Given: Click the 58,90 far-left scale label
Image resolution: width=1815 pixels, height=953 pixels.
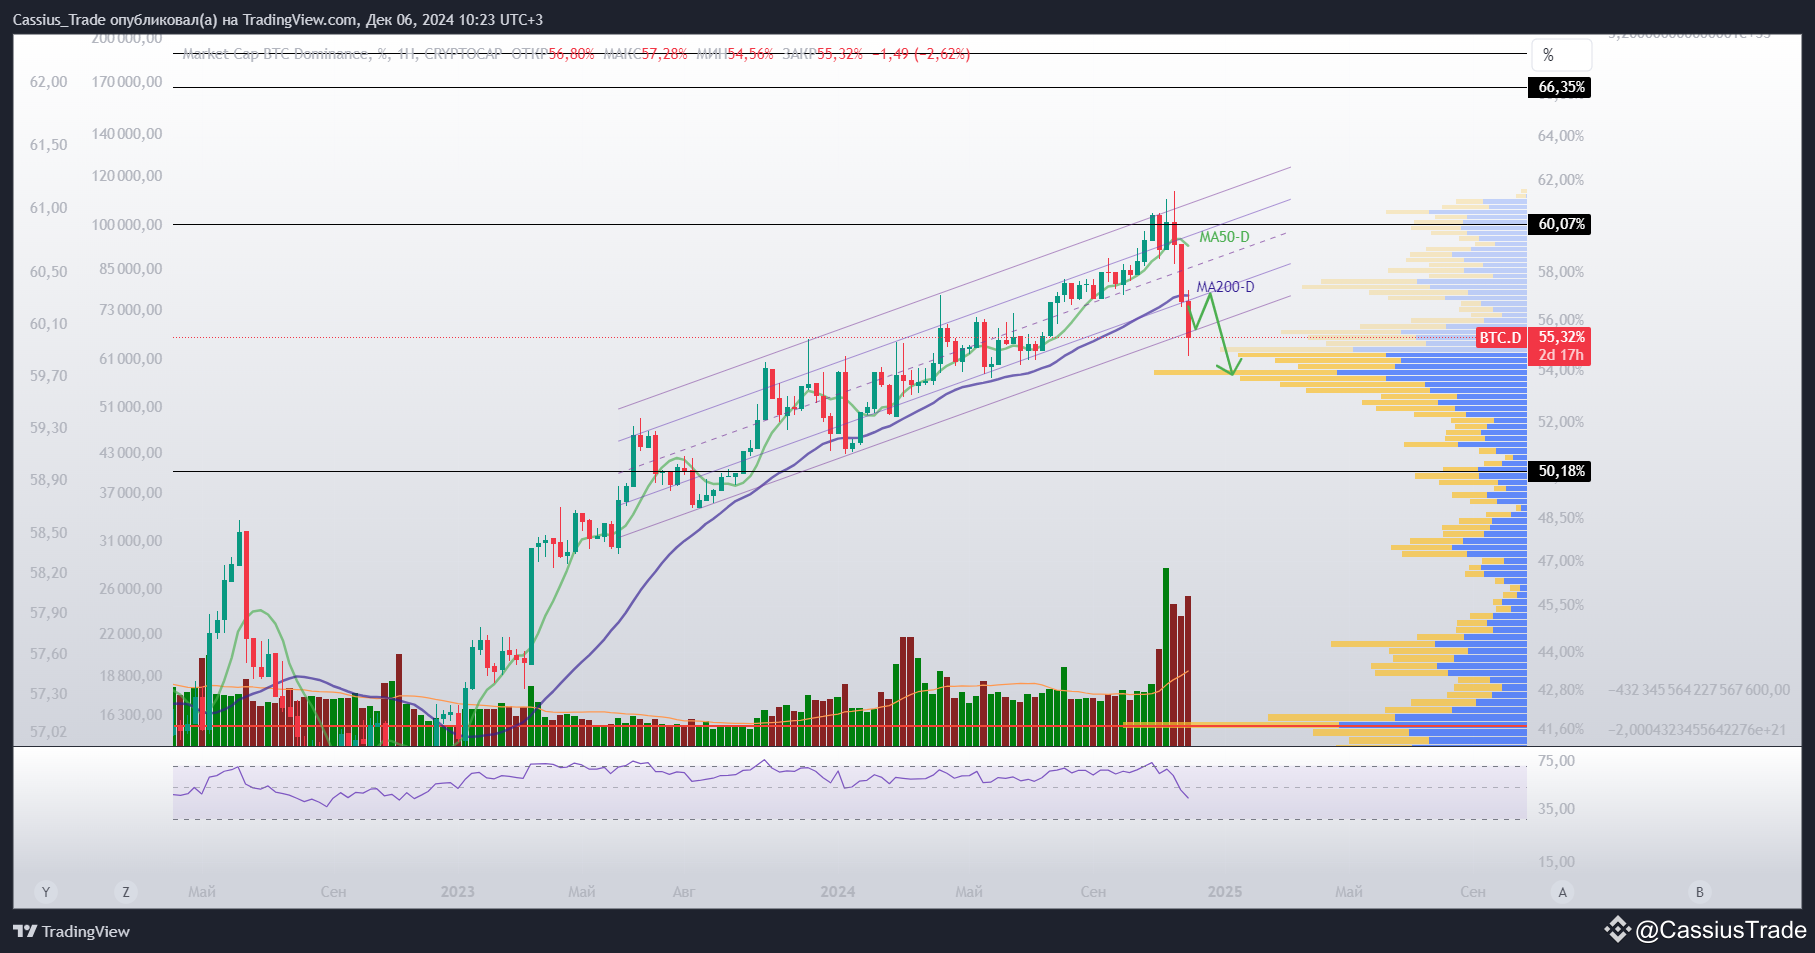Looking at the screenshot, I should tap(49, 480).
